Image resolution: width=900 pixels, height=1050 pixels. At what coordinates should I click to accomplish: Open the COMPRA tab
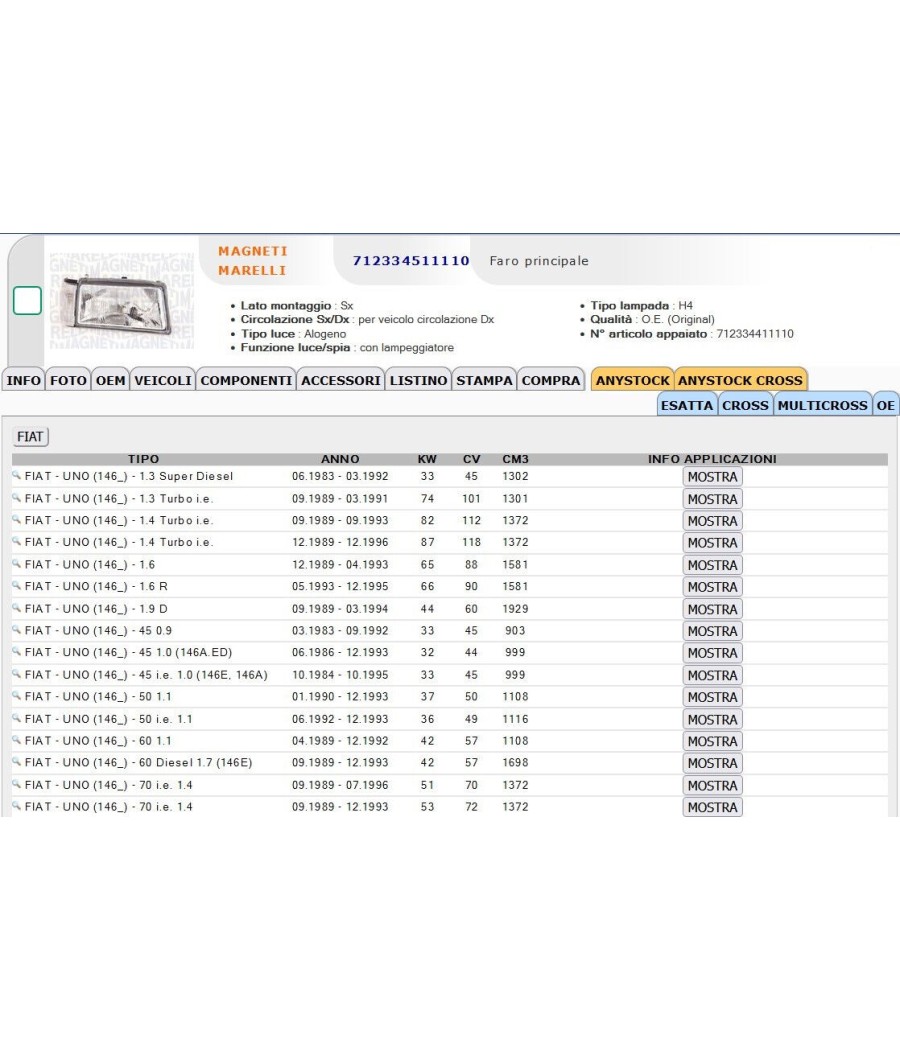pos(551,380)
